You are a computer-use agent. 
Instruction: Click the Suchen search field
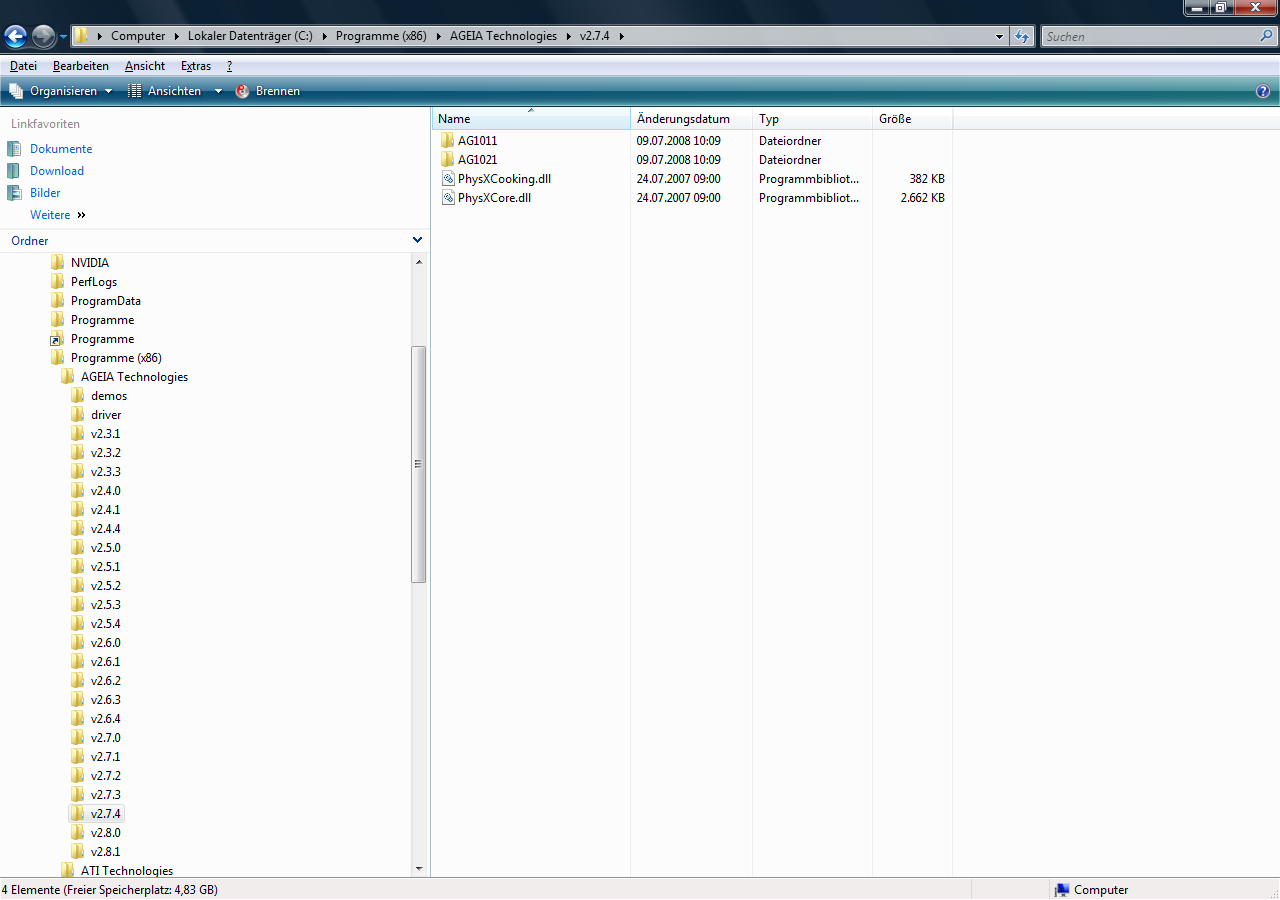pyautogui.click(x=1149, y=36)
